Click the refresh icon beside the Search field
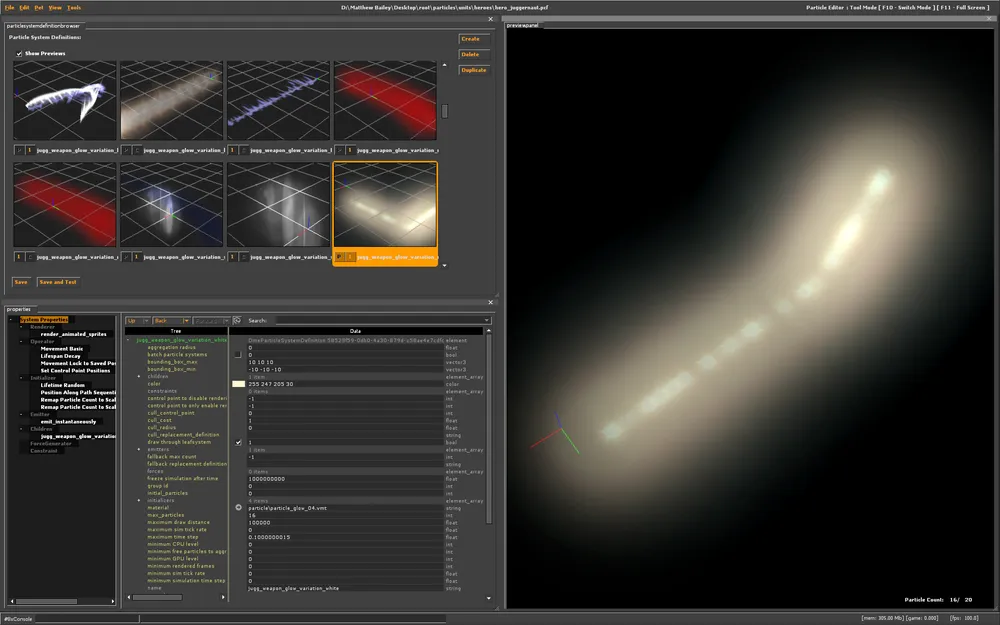Screen dimensions: 1000x625 click(x=237, y=321)
